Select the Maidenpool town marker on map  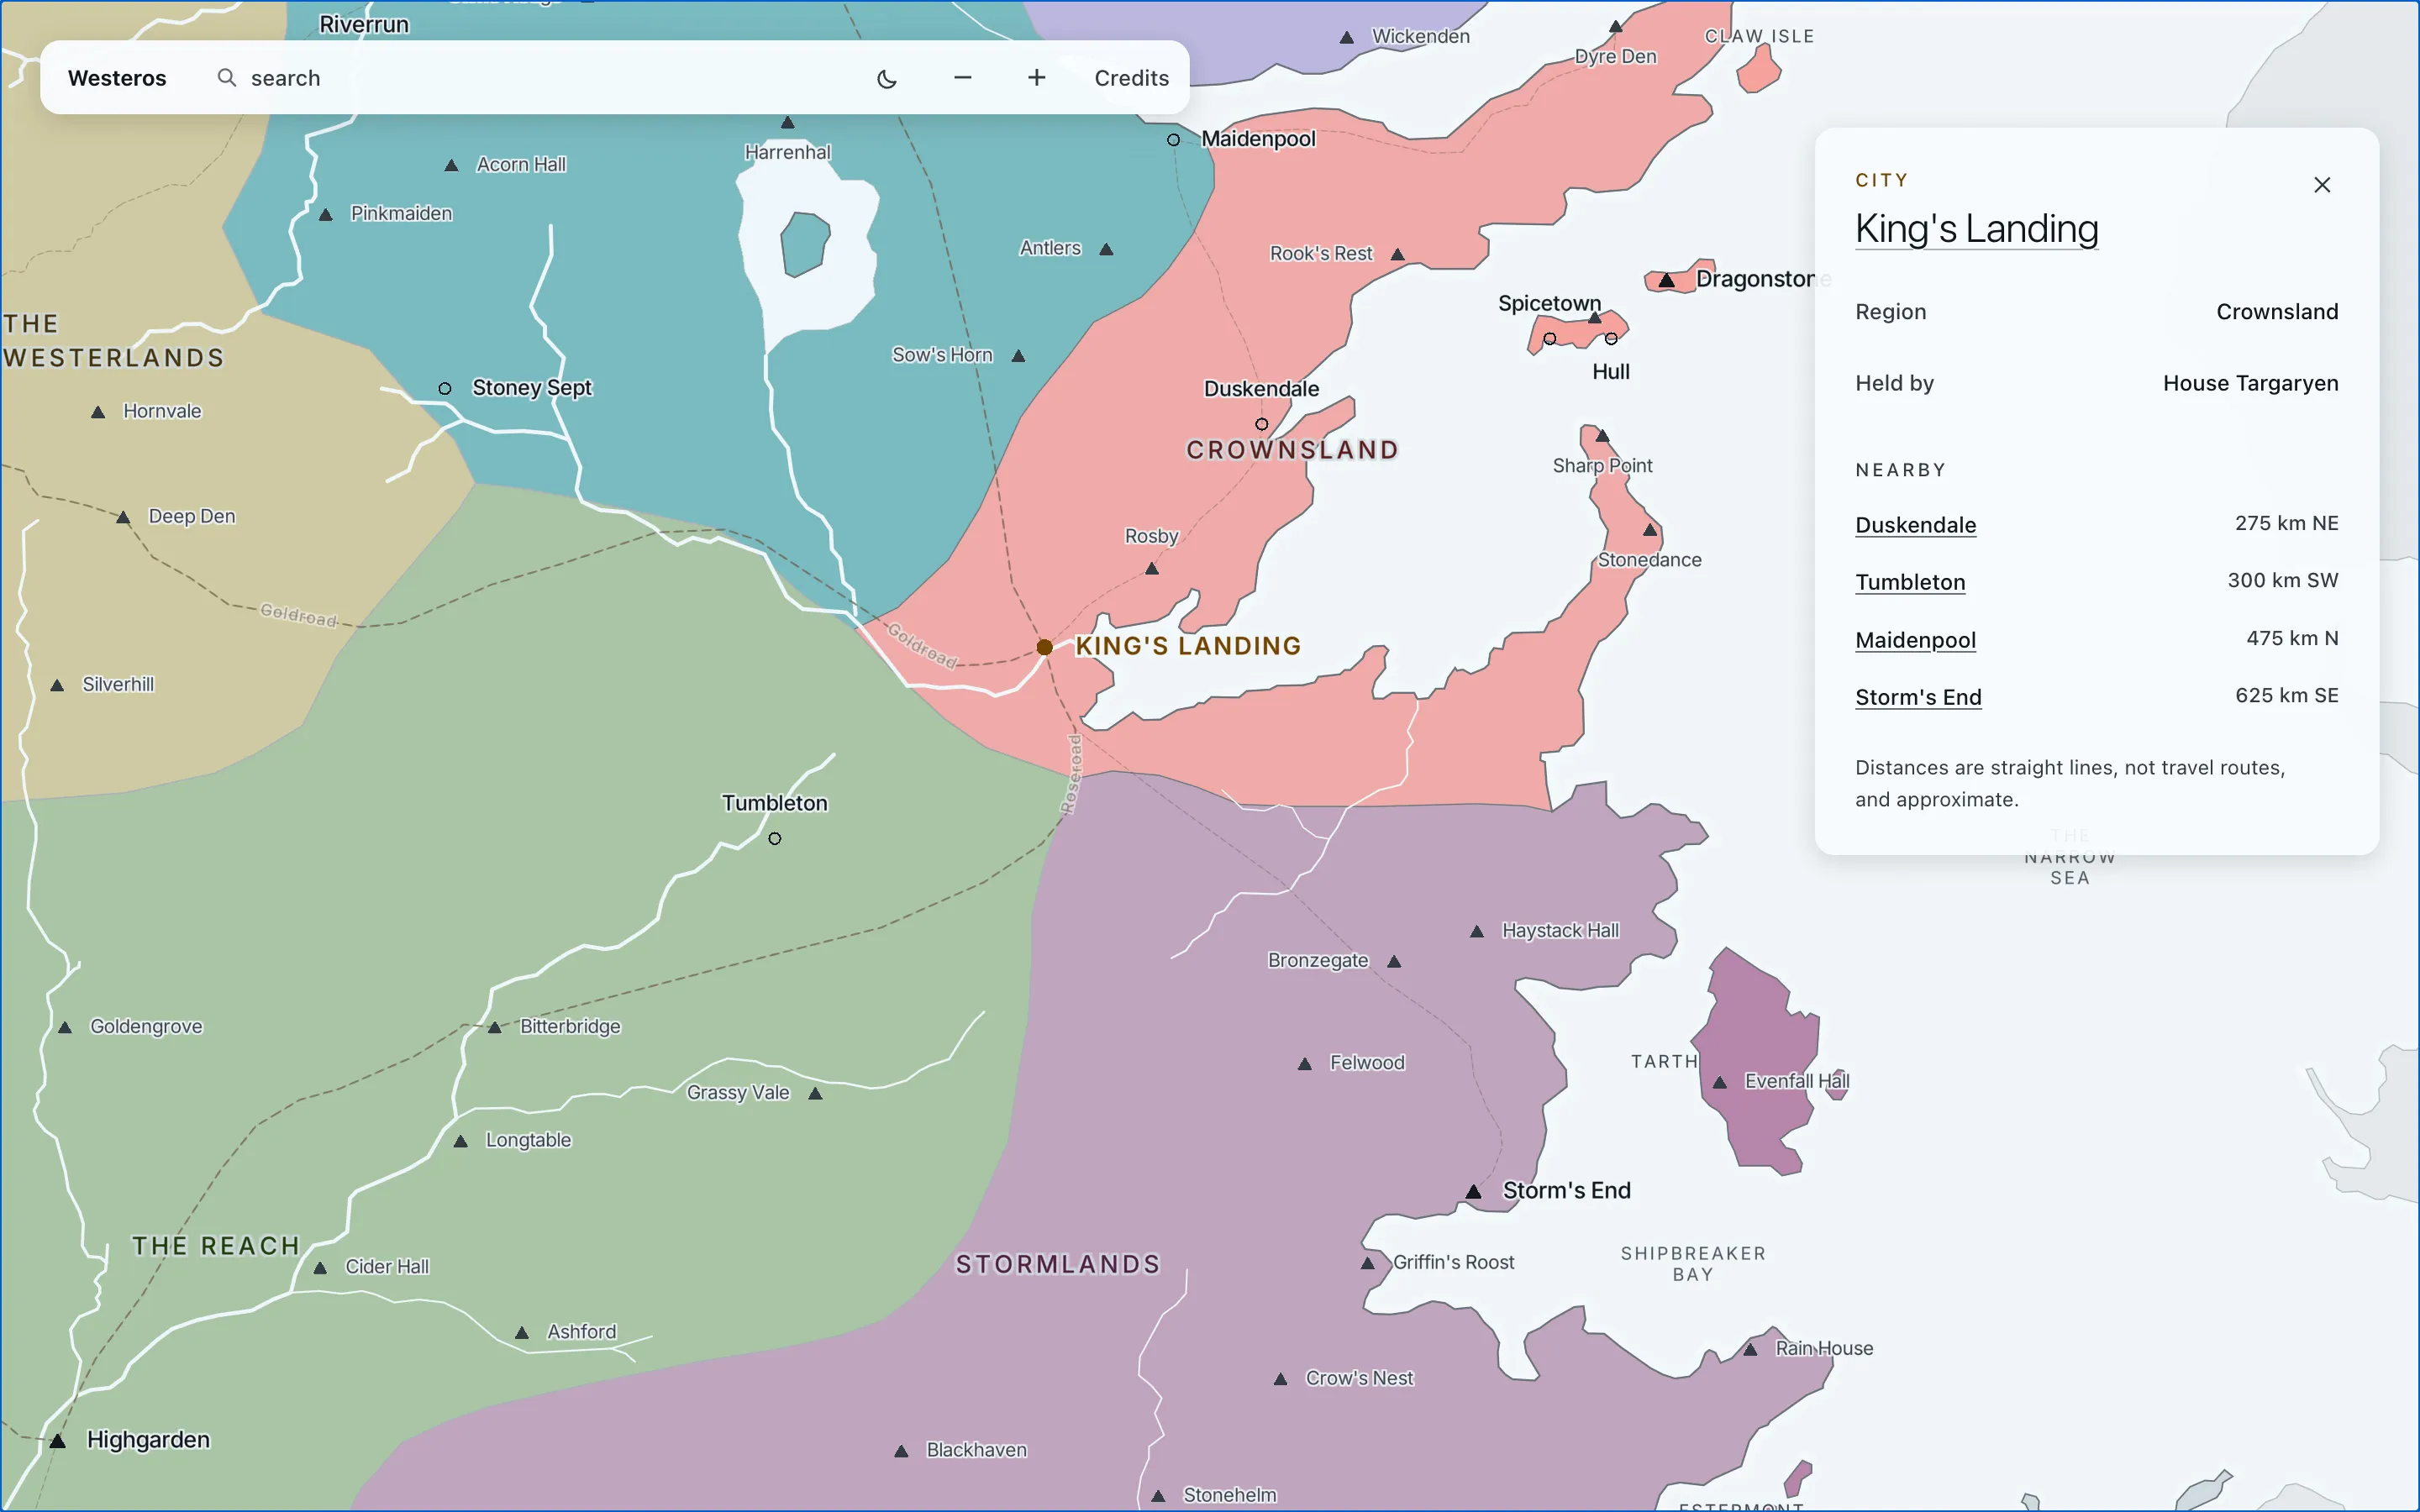[x=1173, y=140]
